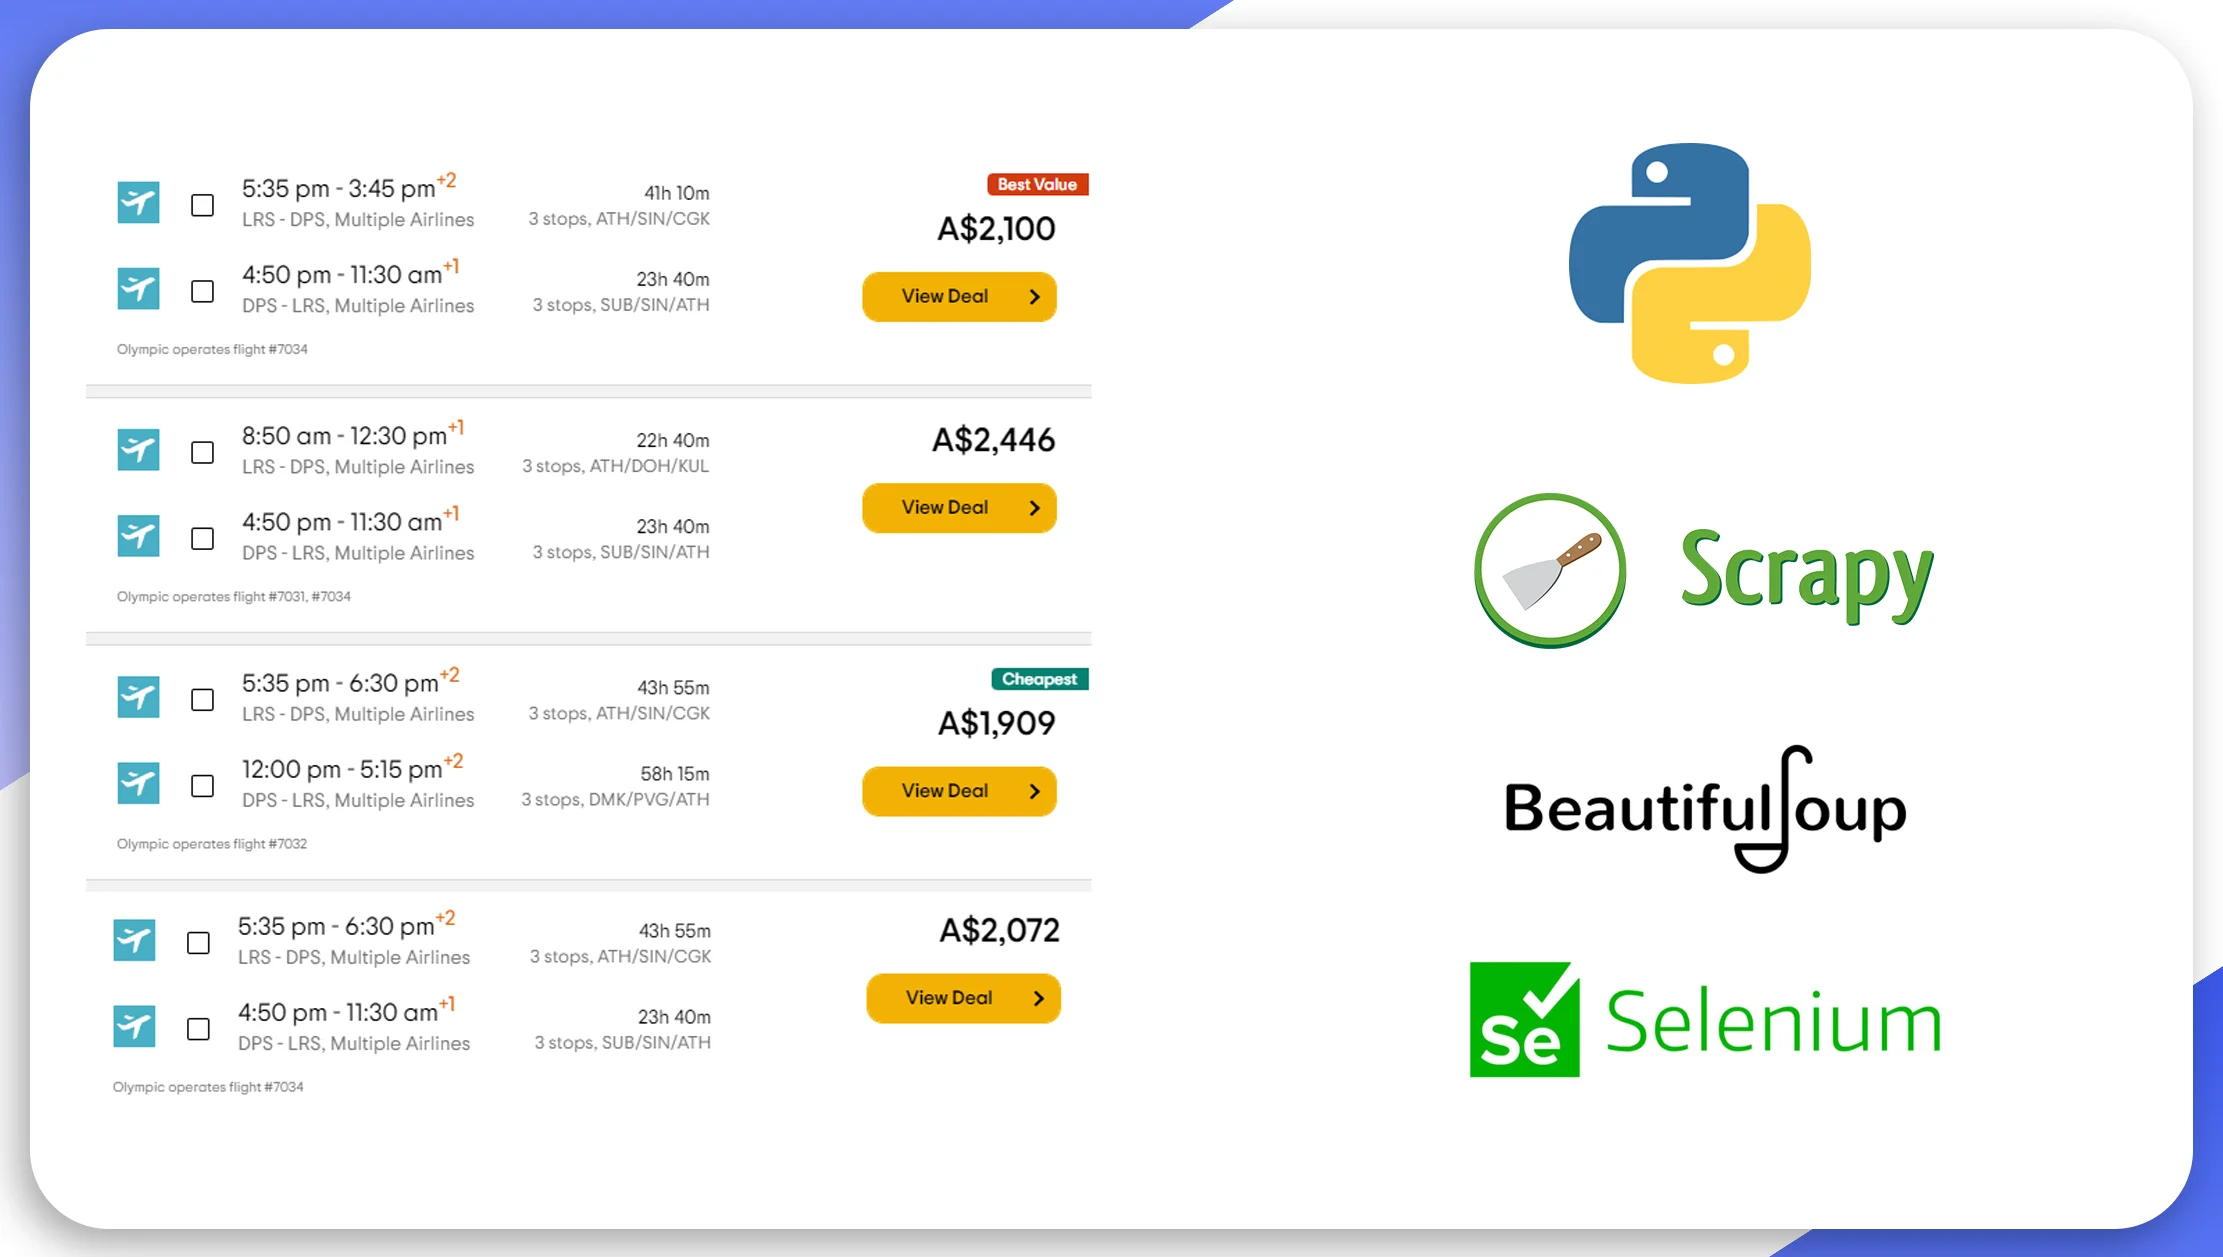Image resolution: width=2223 pixels, height=1257 pixels.
Task: Open View Deal for the A$2,072 fare
Action: pyautogui.click(x=963, y=997)
